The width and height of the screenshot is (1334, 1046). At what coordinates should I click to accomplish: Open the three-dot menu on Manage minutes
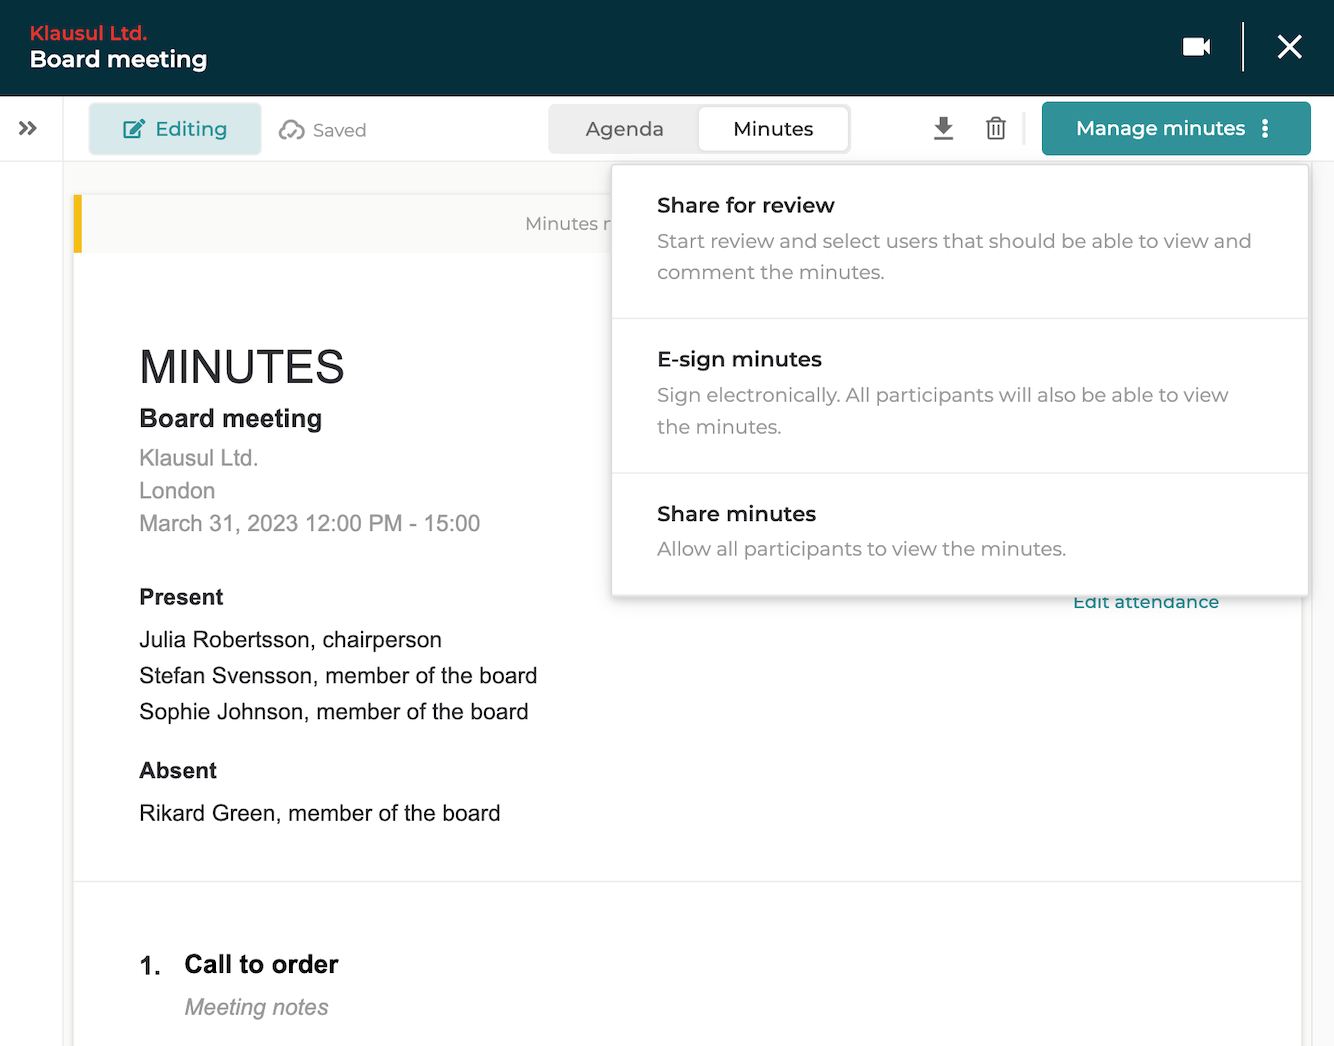tap(1265, 128)
